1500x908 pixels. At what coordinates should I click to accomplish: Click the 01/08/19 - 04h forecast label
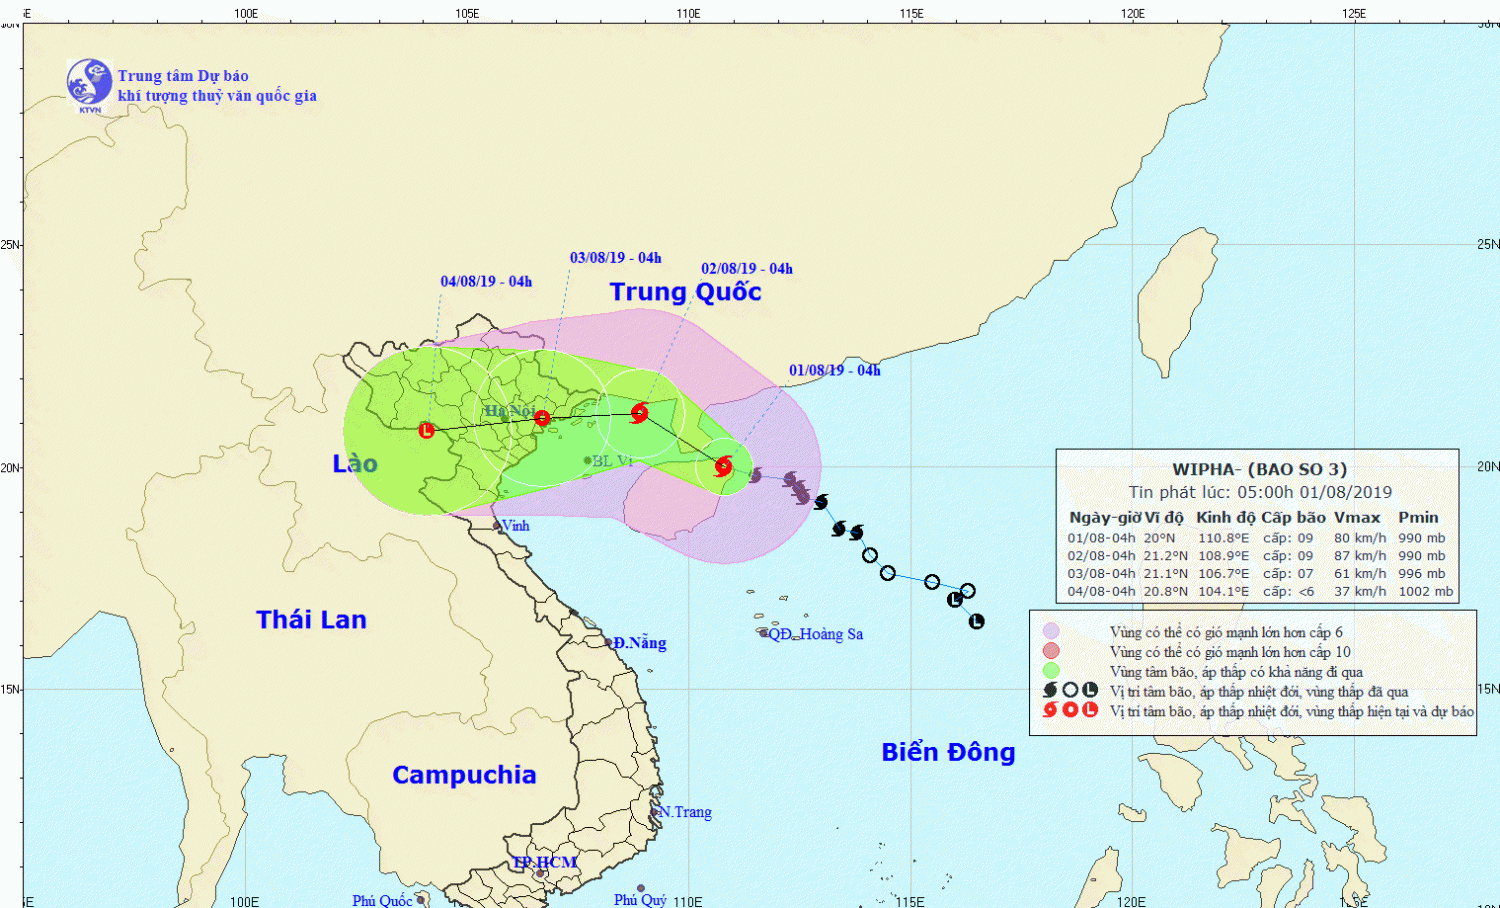(835, 371)
